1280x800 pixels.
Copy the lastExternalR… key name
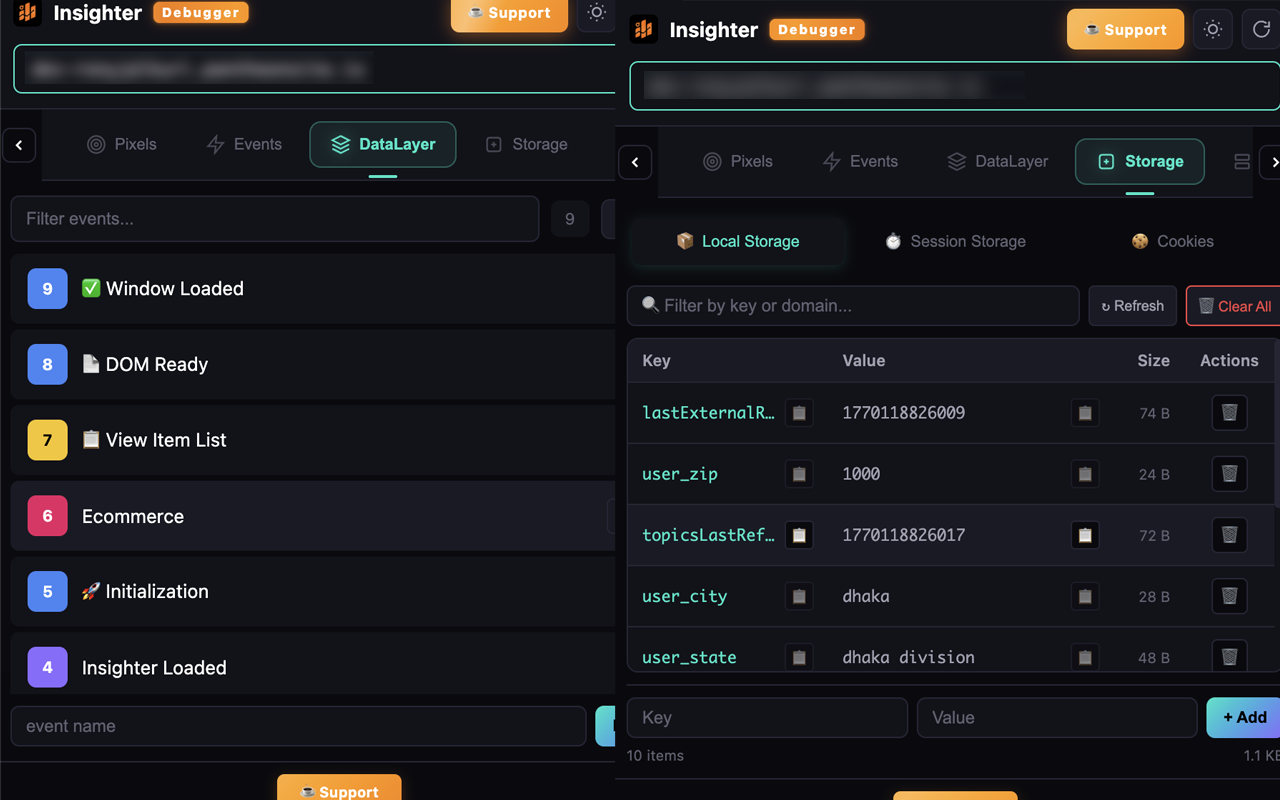coord(799,413)
